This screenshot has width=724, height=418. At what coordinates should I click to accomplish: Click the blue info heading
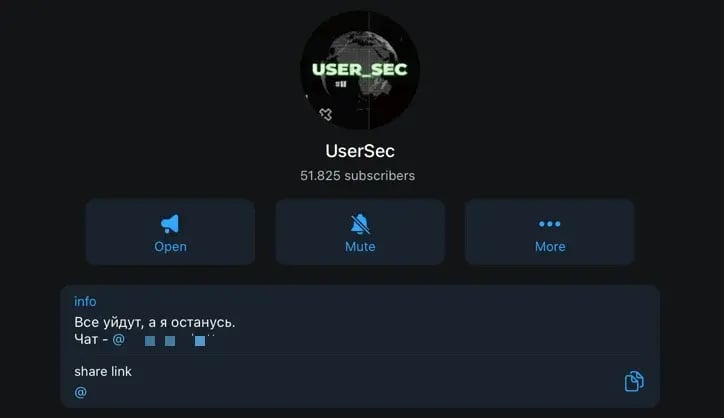pos(85,301)
